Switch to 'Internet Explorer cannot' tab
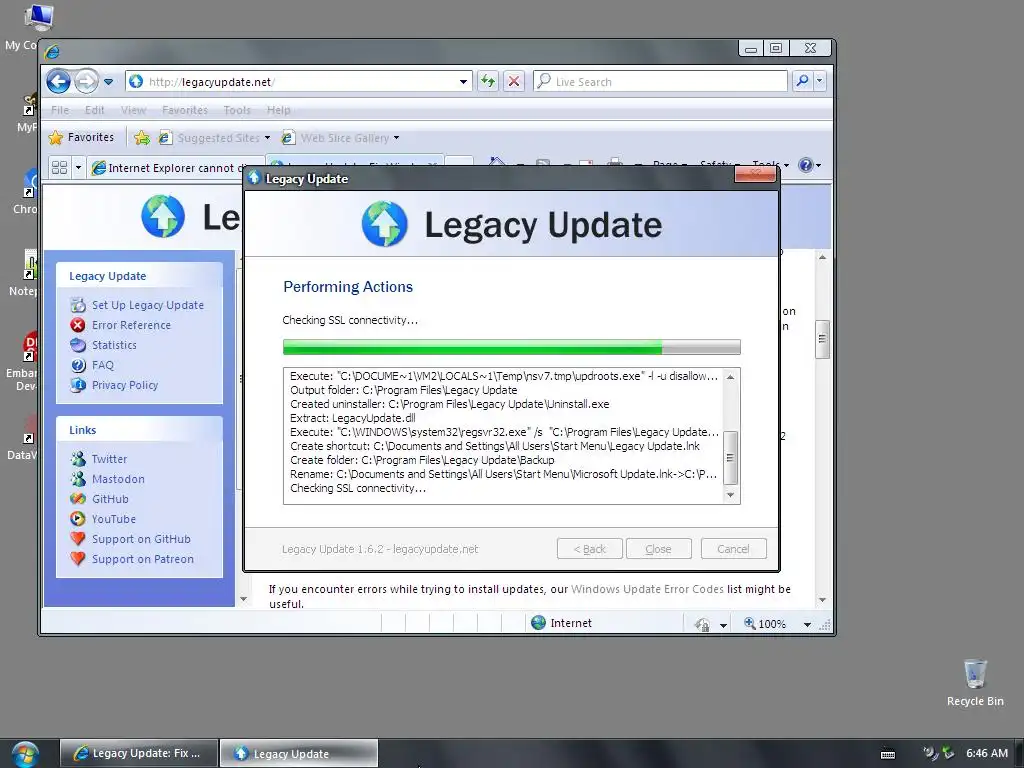1024x768 pixels. tap(175, 168)
